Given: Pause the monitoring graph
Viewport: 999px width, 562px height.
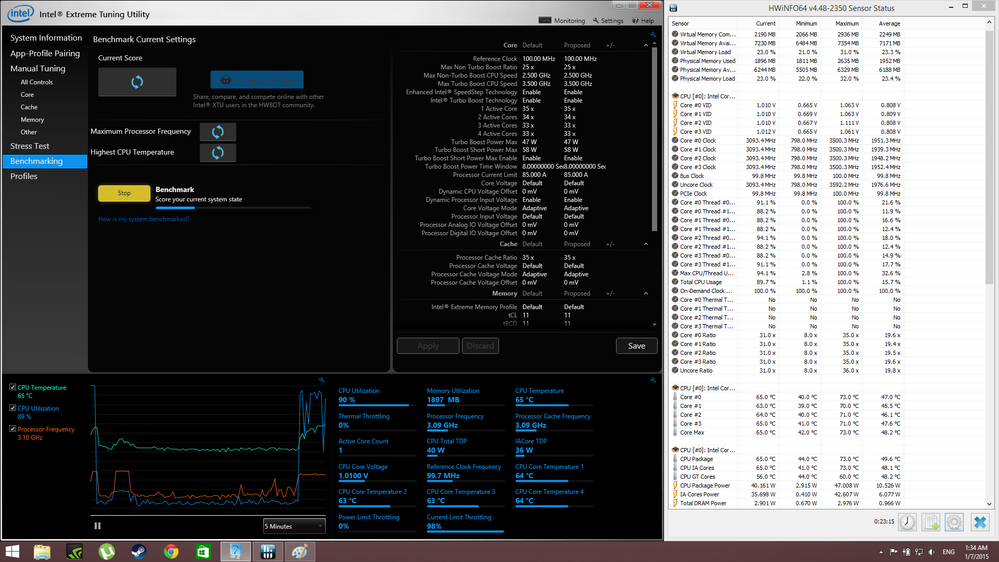Looking at the screenshot, I should coord(97,526).
